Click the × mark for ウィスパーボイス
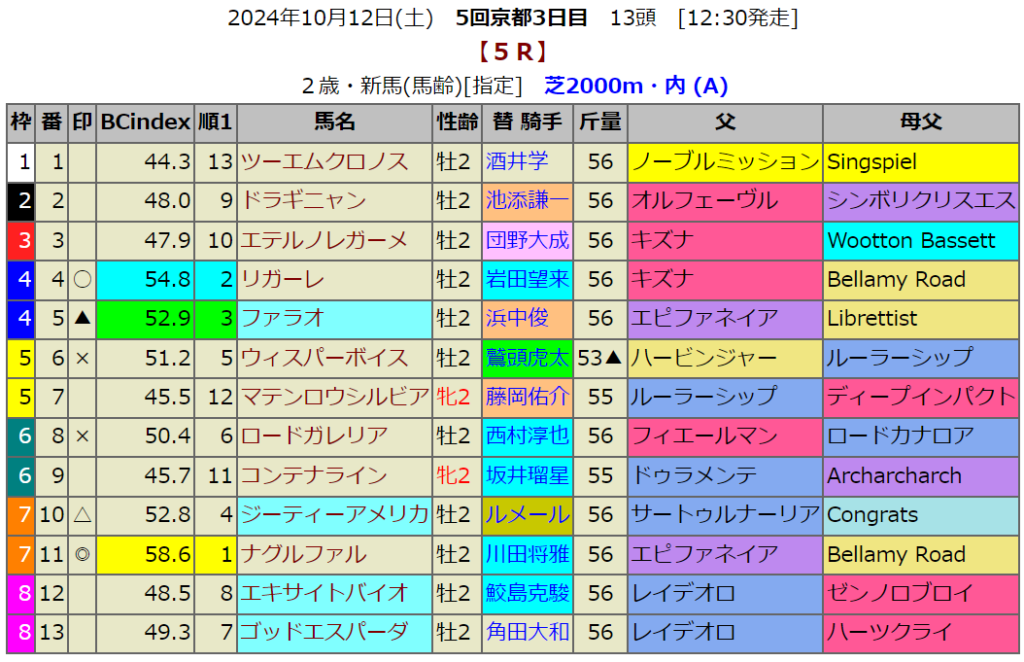Image resolution: width=1024 pixels, height=662 pixels. [x=82, y=358]
